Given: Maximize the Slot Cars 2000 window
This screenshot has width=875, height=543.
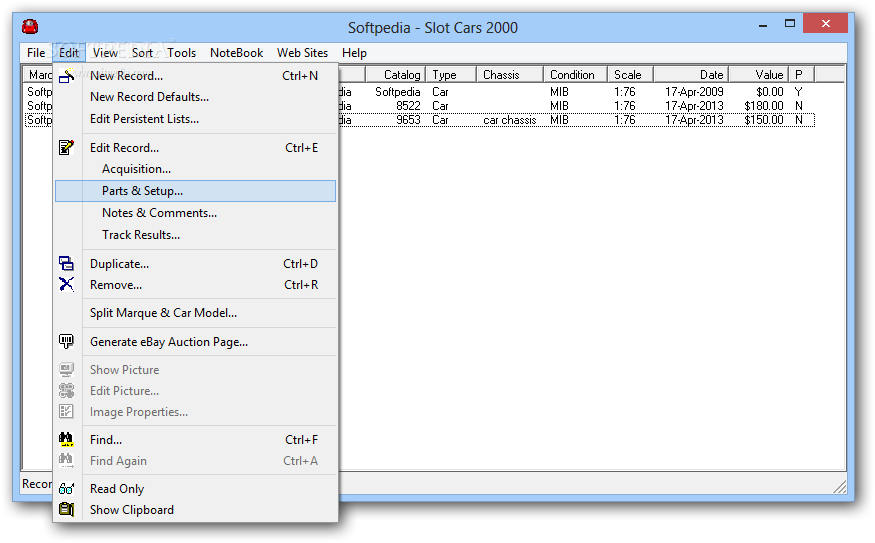Looking at the screenshot, I should 790,23.
